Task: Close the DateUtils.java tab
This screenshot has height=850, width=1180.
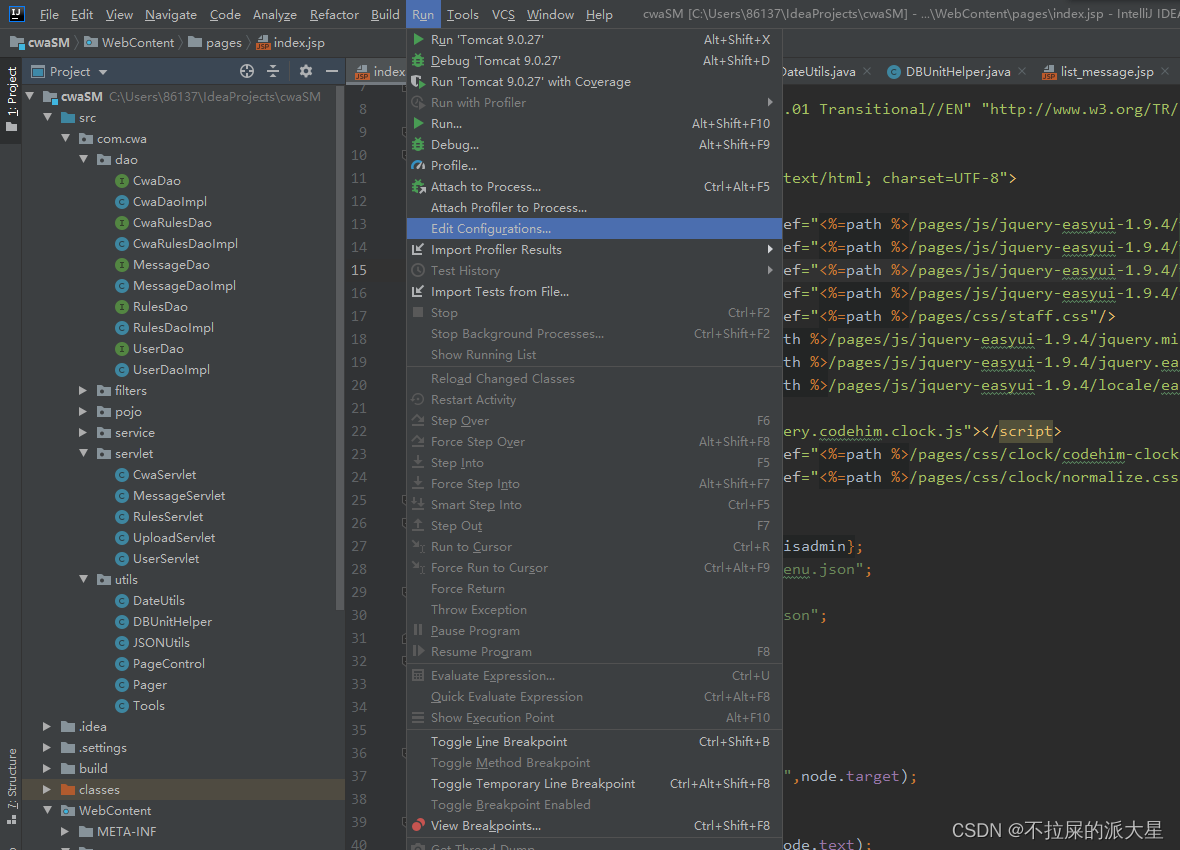Action: (x=866, y=71)
